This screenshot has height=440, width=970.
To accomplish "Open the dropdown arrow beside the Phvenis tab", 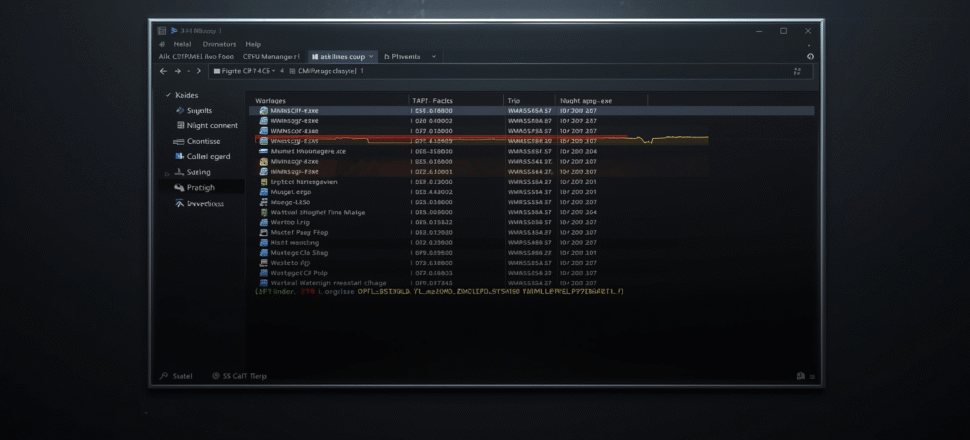I will [434, 57].
